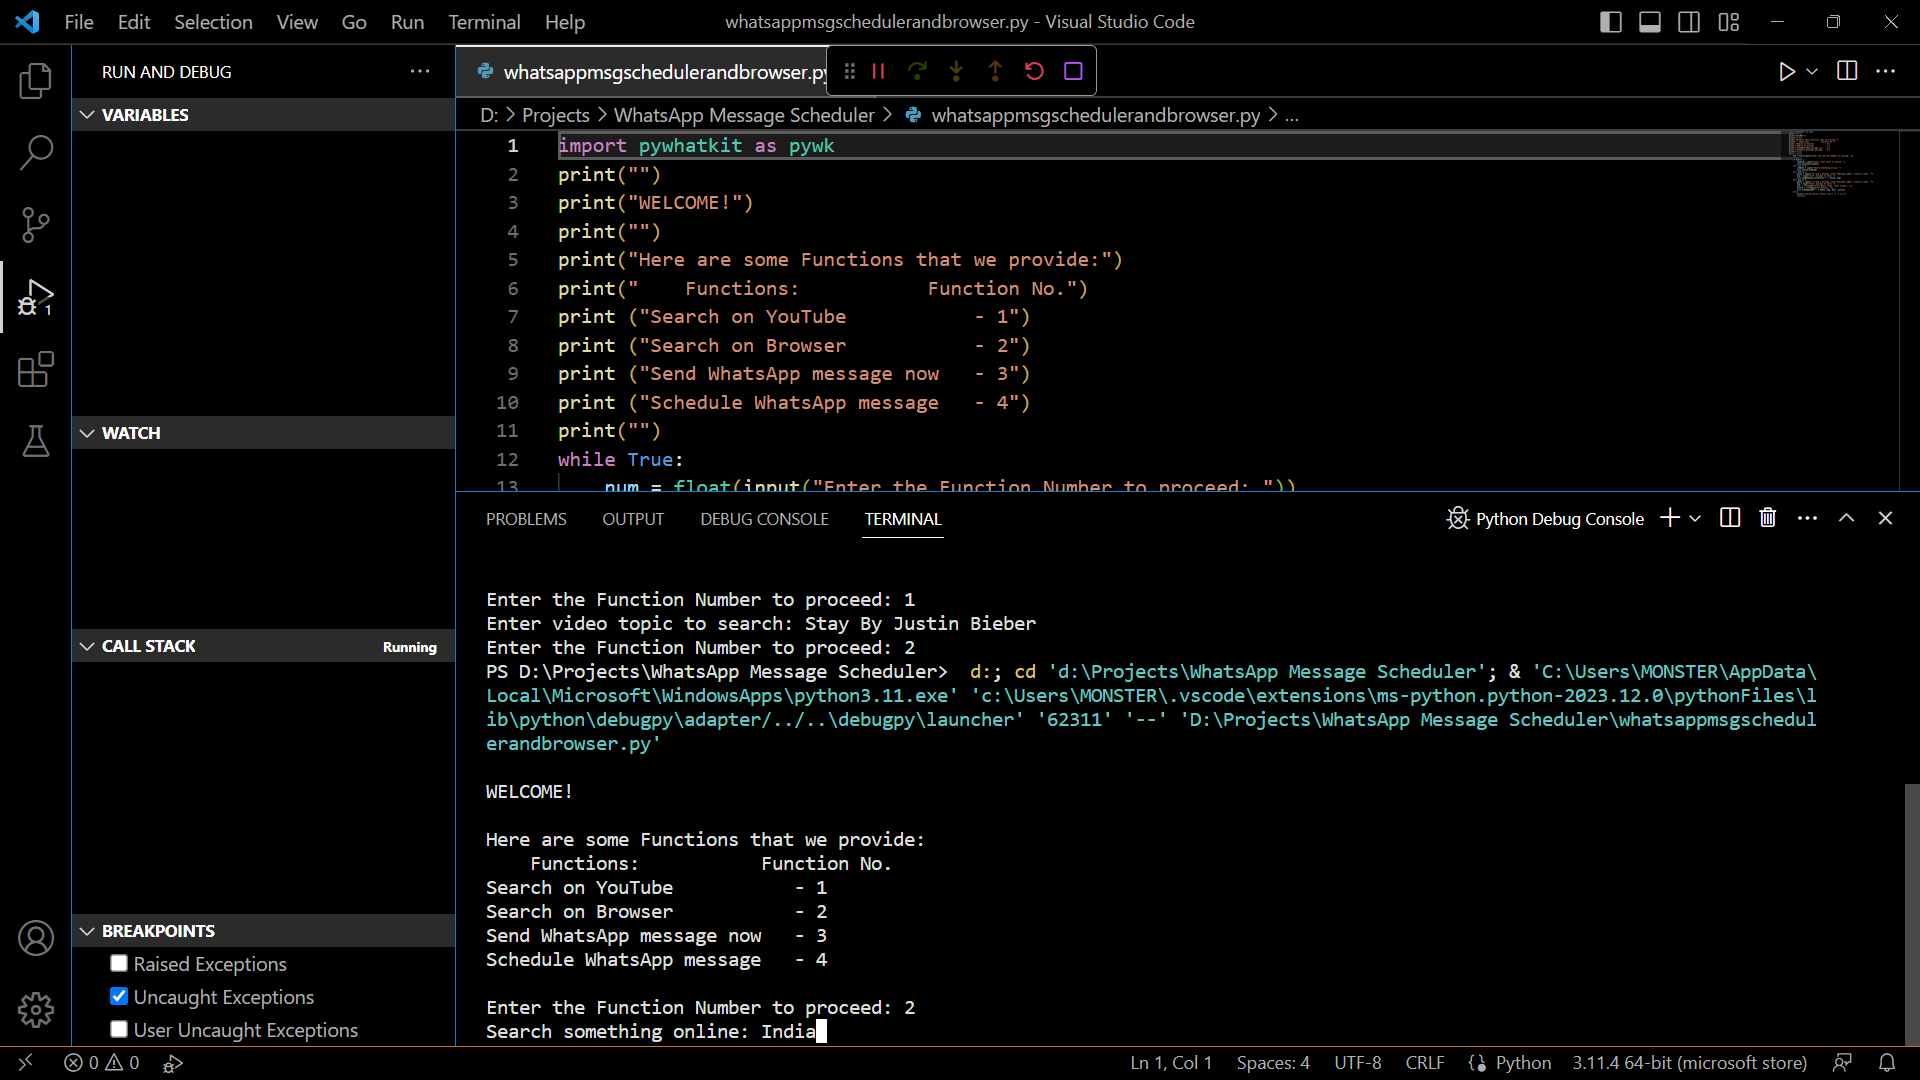Step over in the debug toolbar
This screenshot has width=1920, height=1080.
[x=917, y=71]
